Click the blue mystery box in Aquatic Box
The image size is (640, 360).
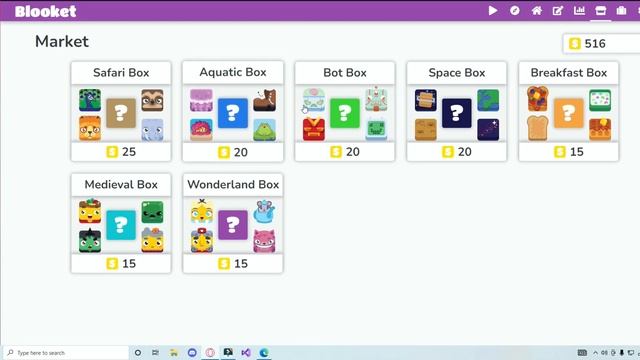coord(233,113)
